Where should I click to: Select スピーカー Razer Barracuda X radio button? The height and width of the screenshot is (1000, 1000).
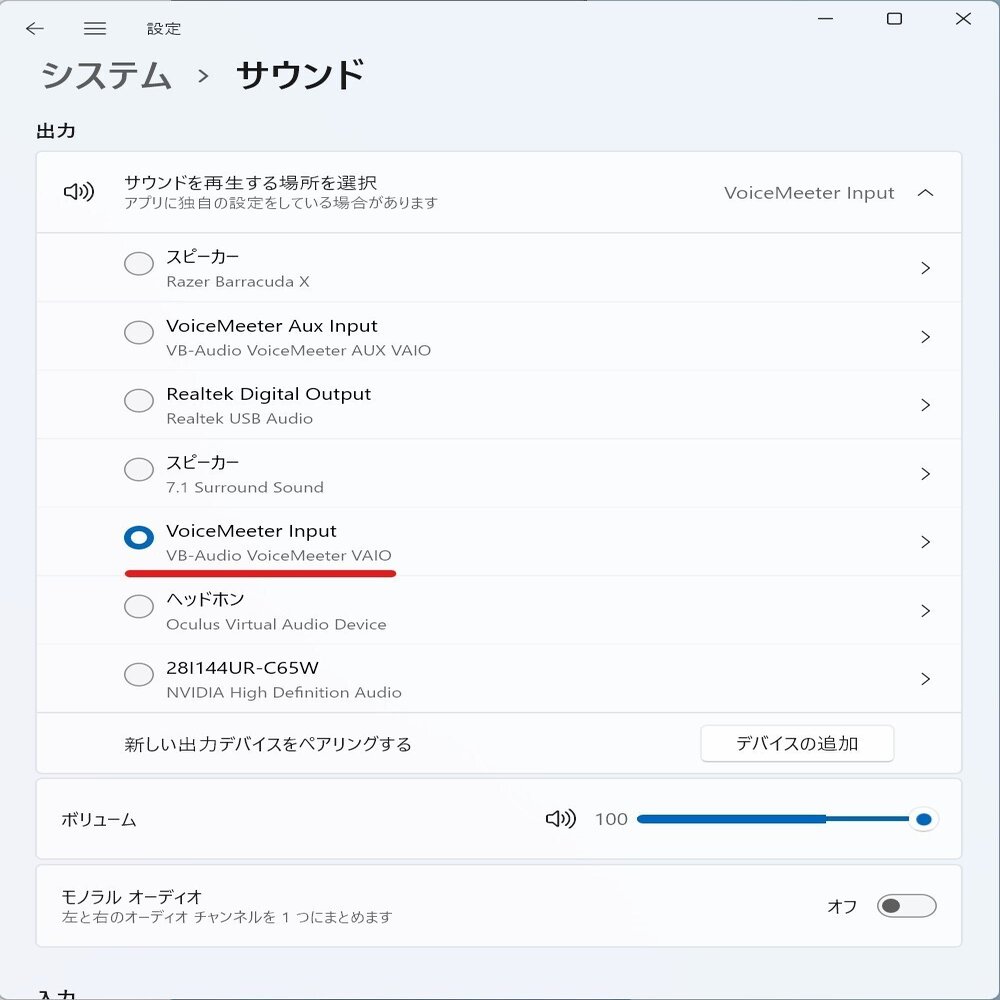tap(138, 263)
